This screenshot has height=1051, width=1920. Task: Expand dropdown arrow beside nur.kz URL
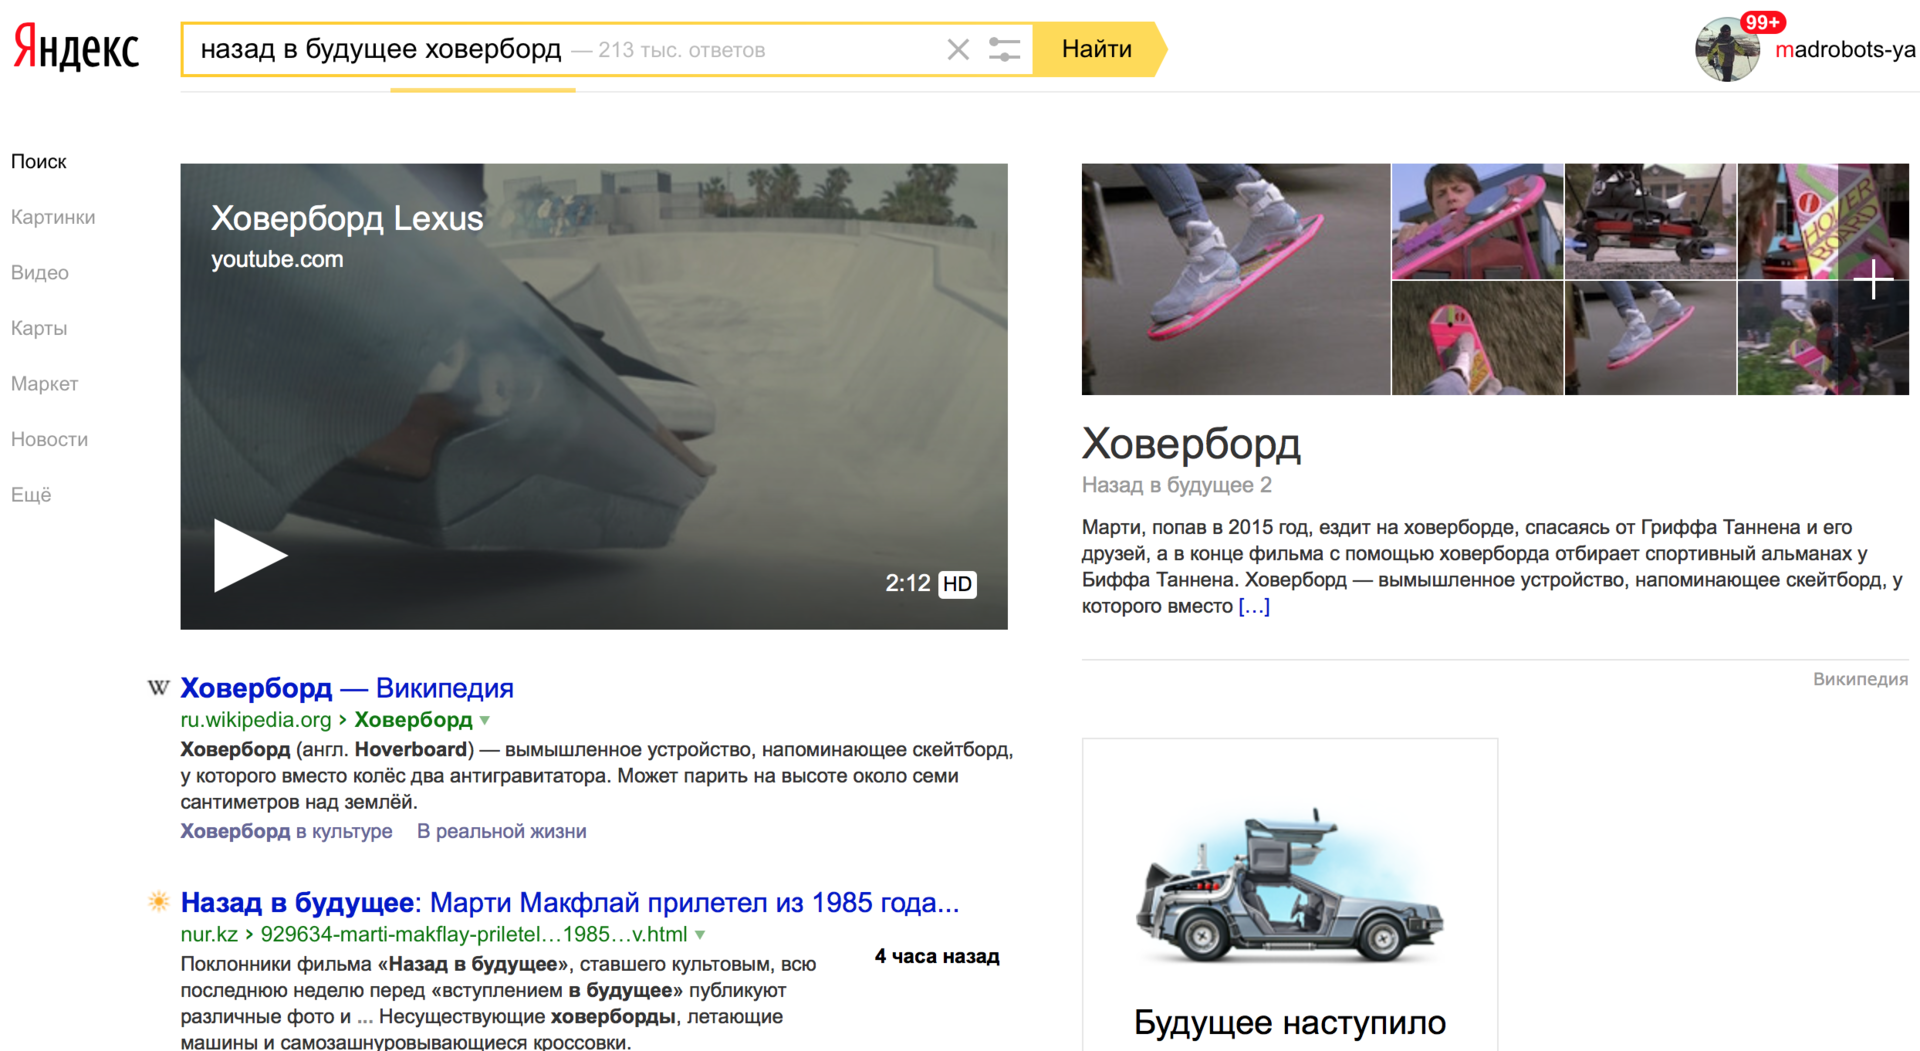pos(700,935)
